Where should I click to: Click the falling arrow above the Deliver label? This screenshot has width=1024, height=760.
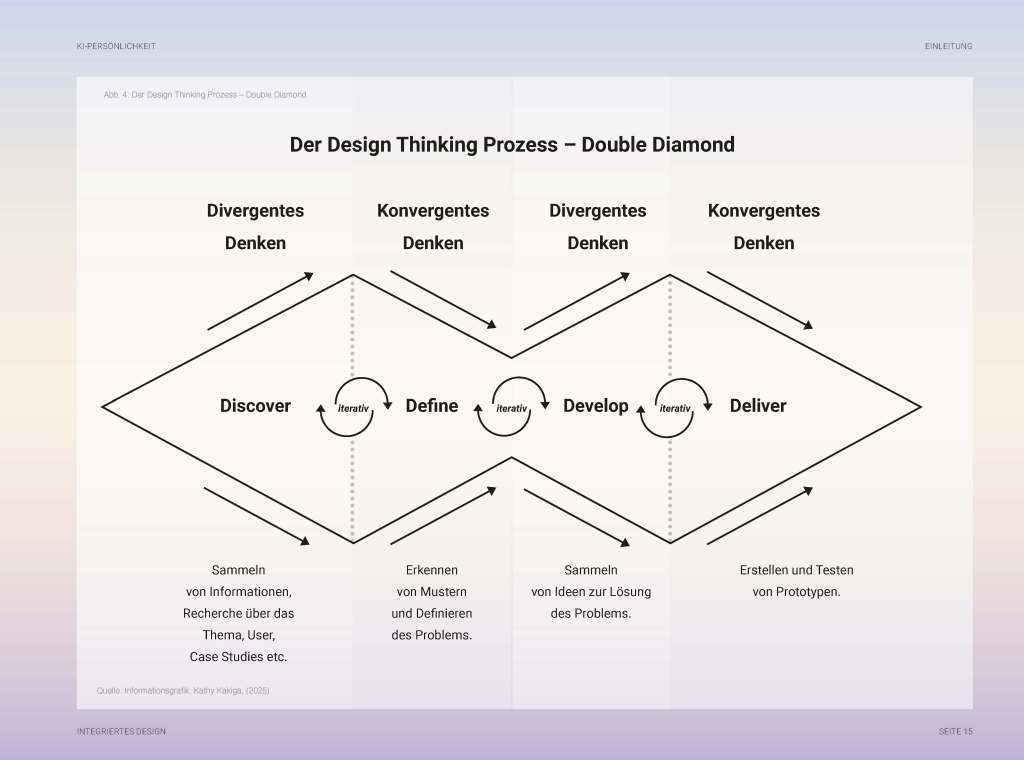(760, 300)
